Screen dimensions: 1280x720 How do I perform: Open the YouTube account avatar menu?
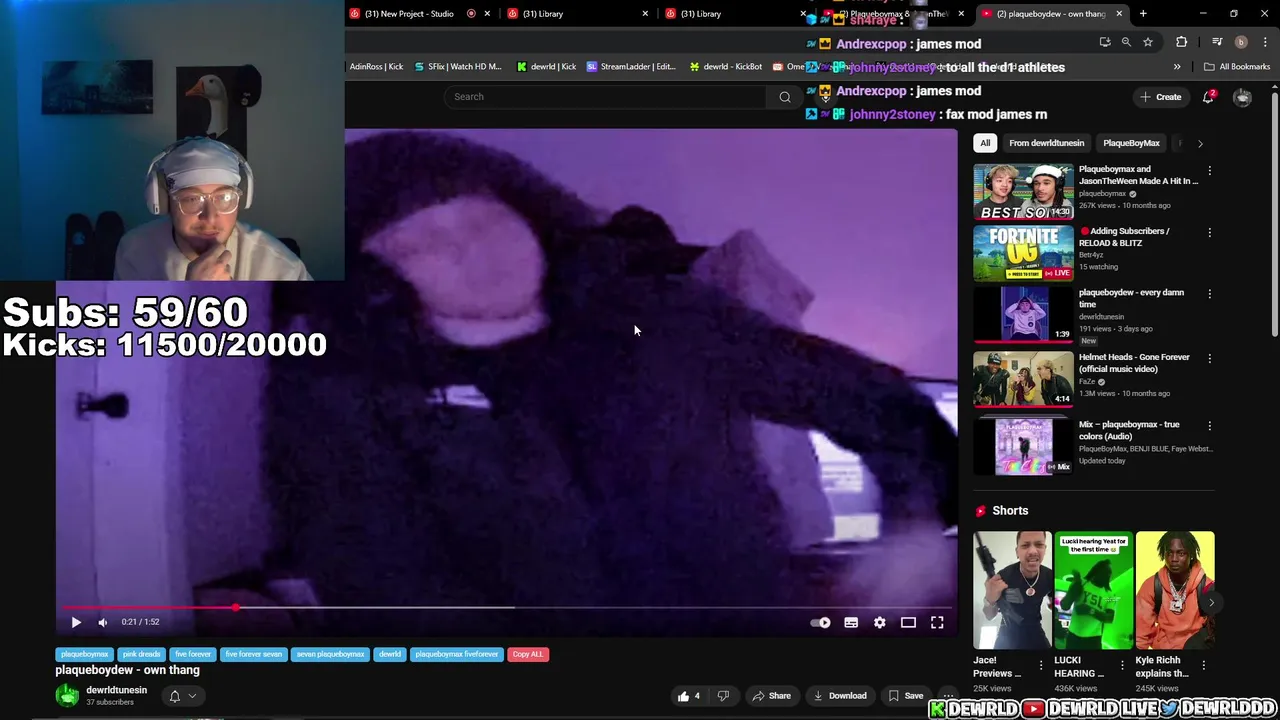pyautogui.click(x=1242, y=97)
